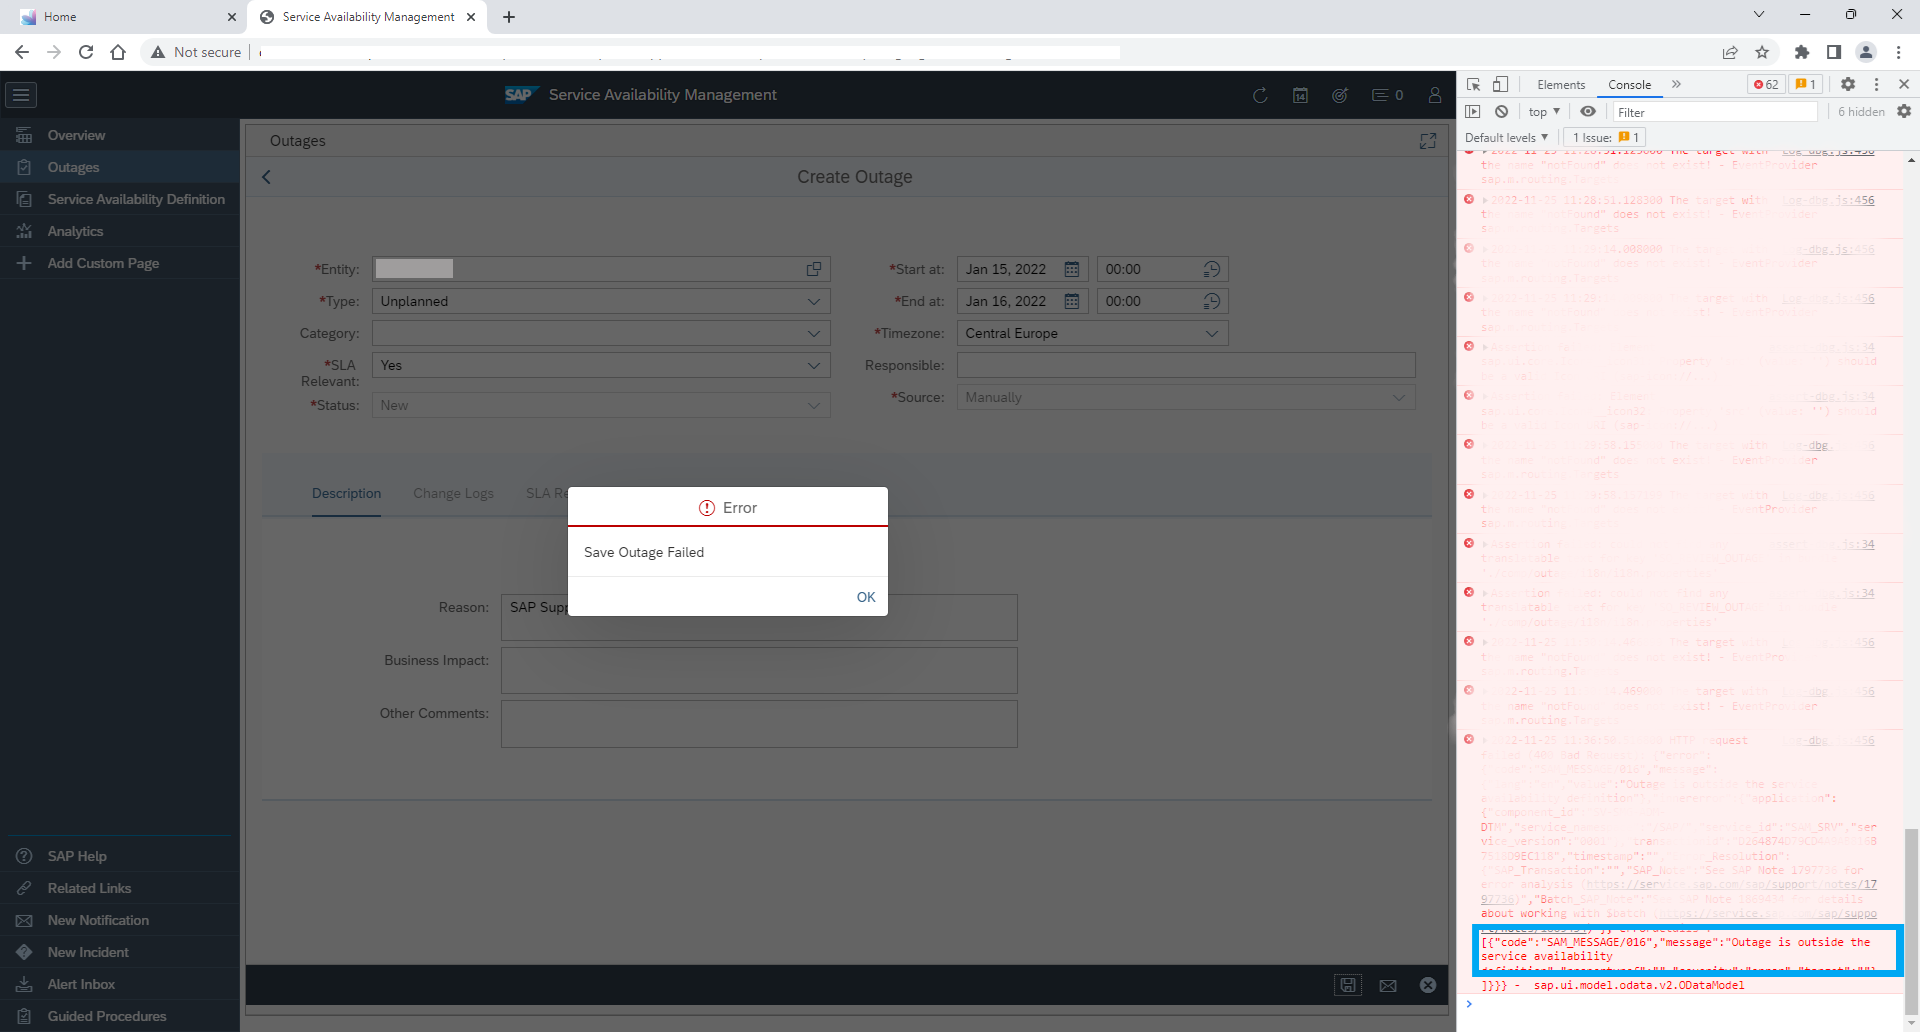Screen dimensions: 1920x1032
Task: Open DevTools settings gear
Action: 1848,84
